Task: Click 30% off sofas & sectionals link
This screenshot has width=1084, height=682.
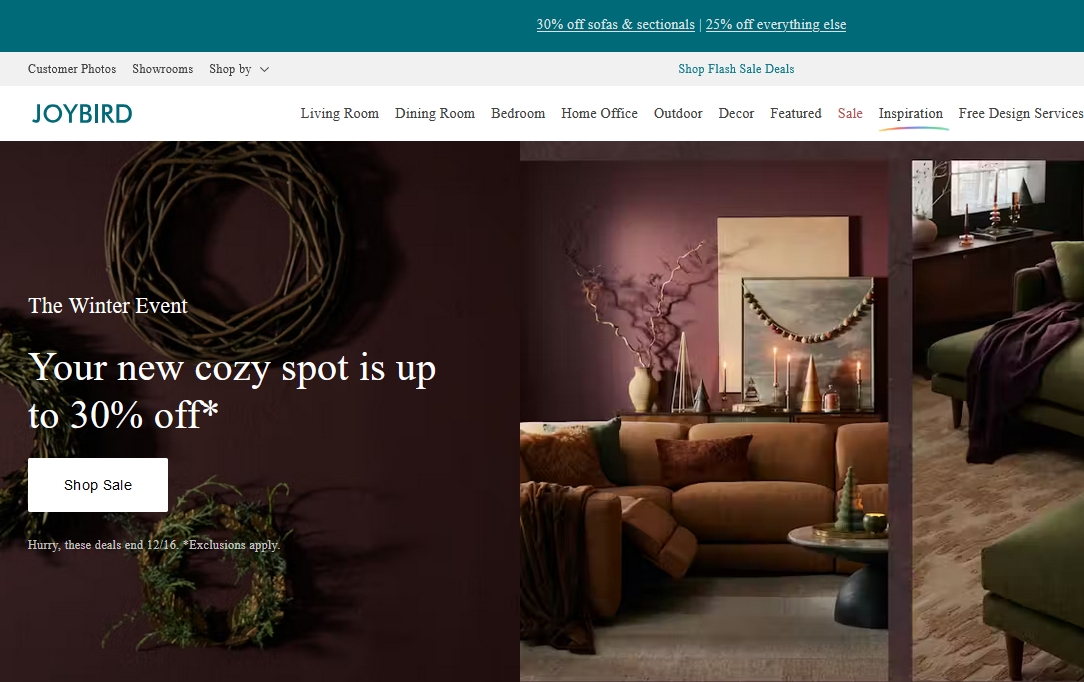Action: [x=615, y=24]
